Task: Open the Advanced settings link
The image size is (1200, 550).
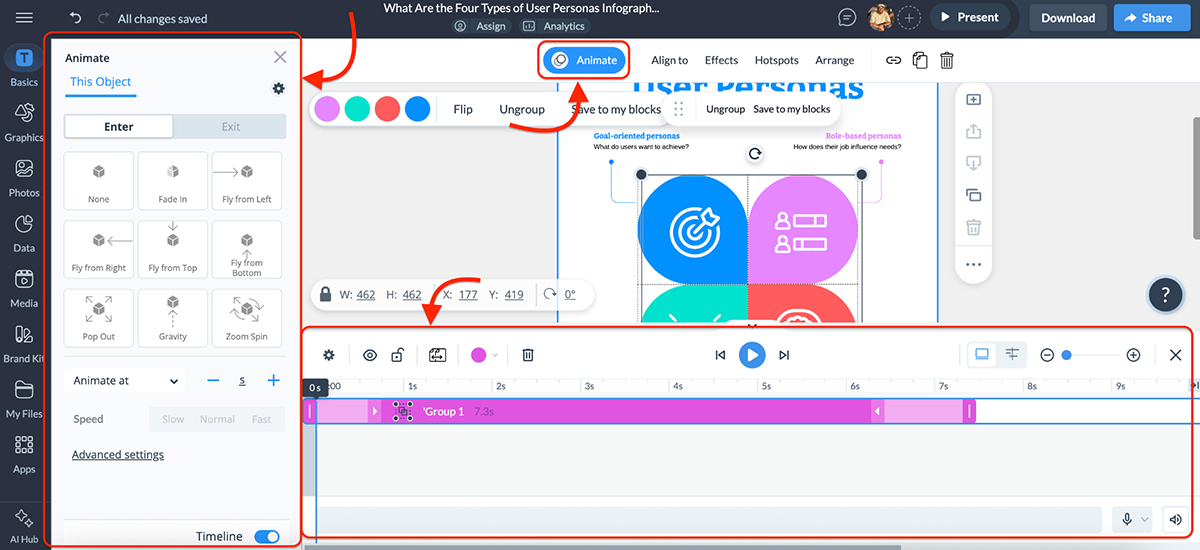Action: click(118, 455)
